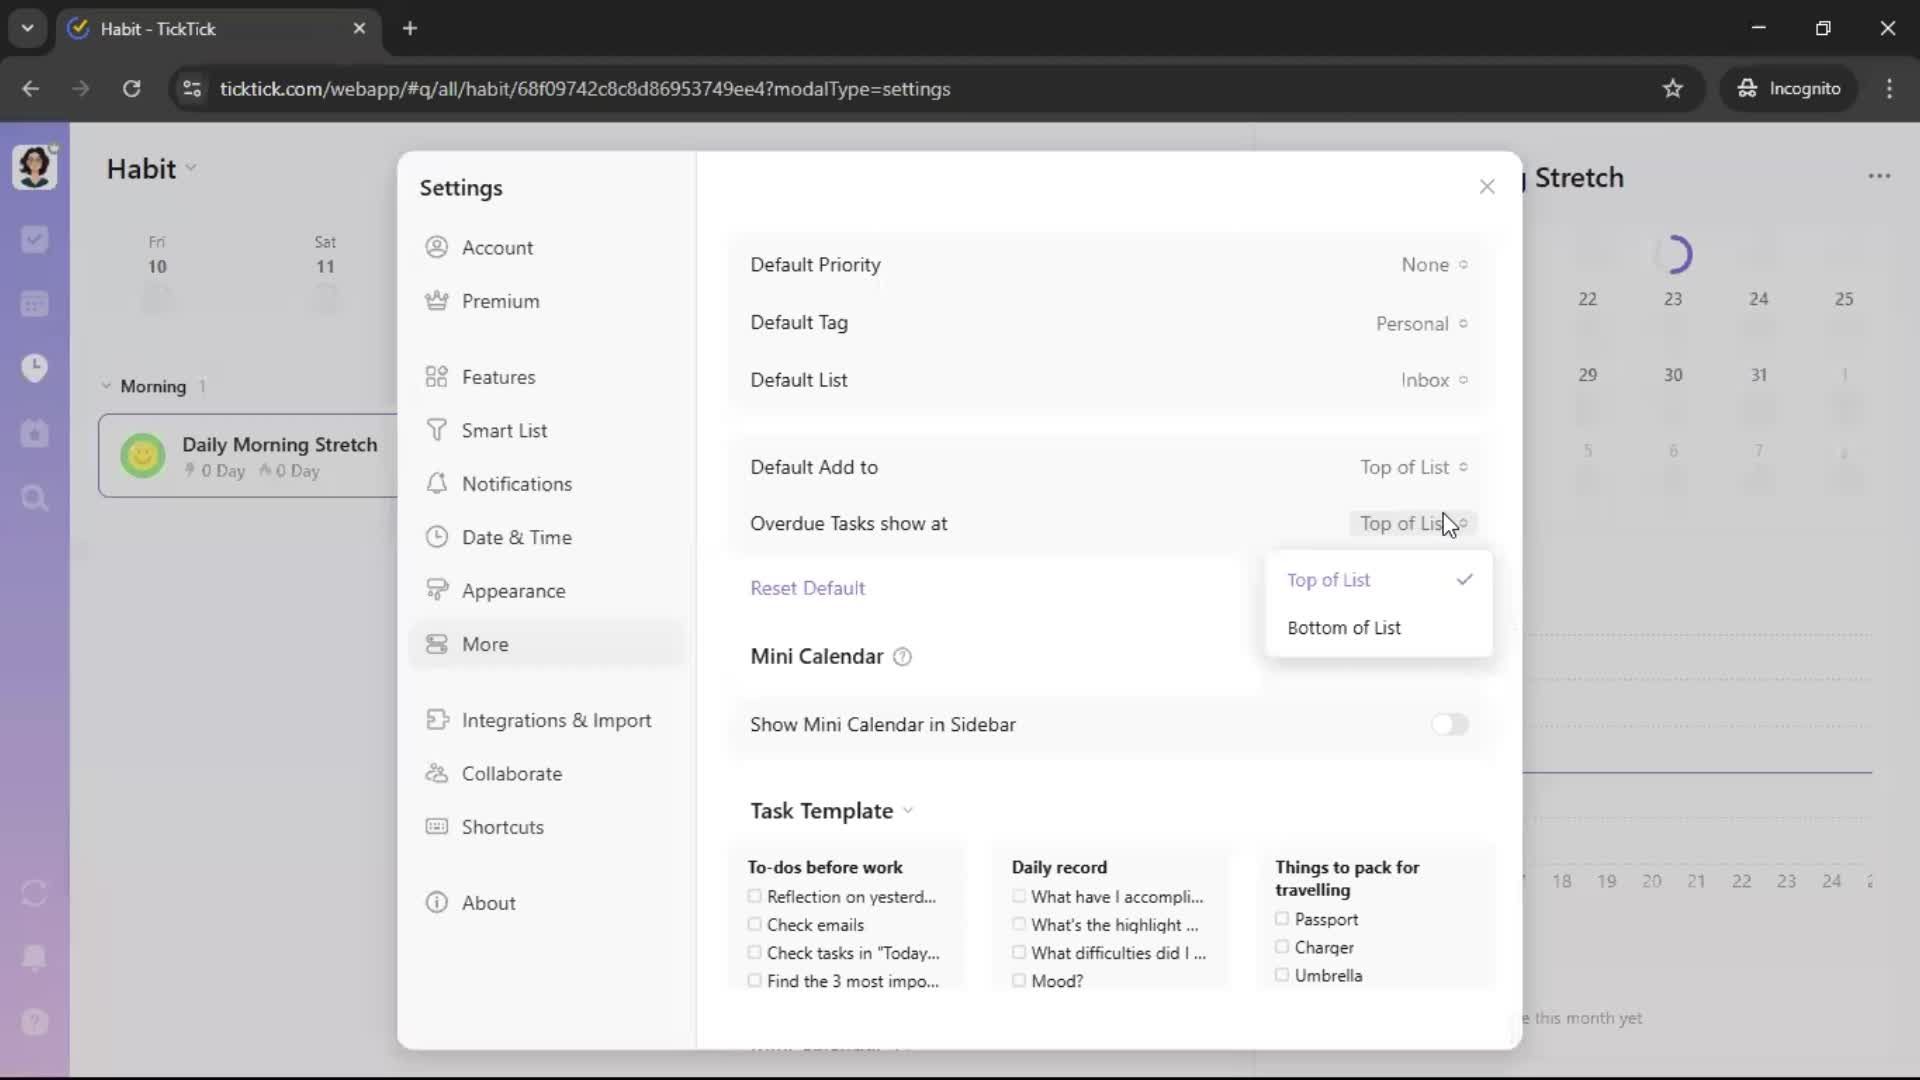Expand the Task Template chevron
The image size is (1920, 1080).
(x=908, y=811)
